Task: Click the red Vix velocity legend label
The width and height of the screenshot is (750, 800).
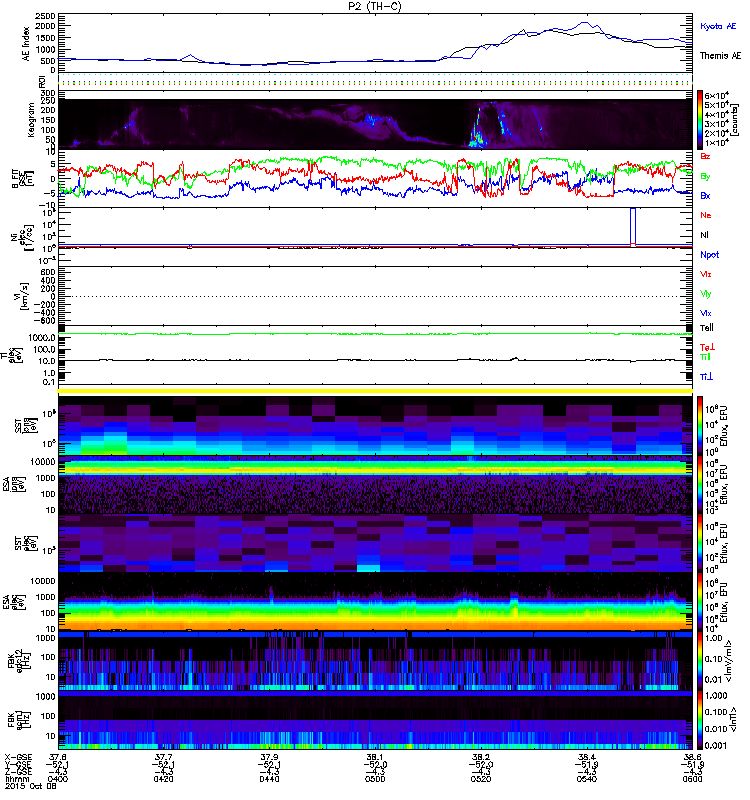Action: (x=705, y=274)
